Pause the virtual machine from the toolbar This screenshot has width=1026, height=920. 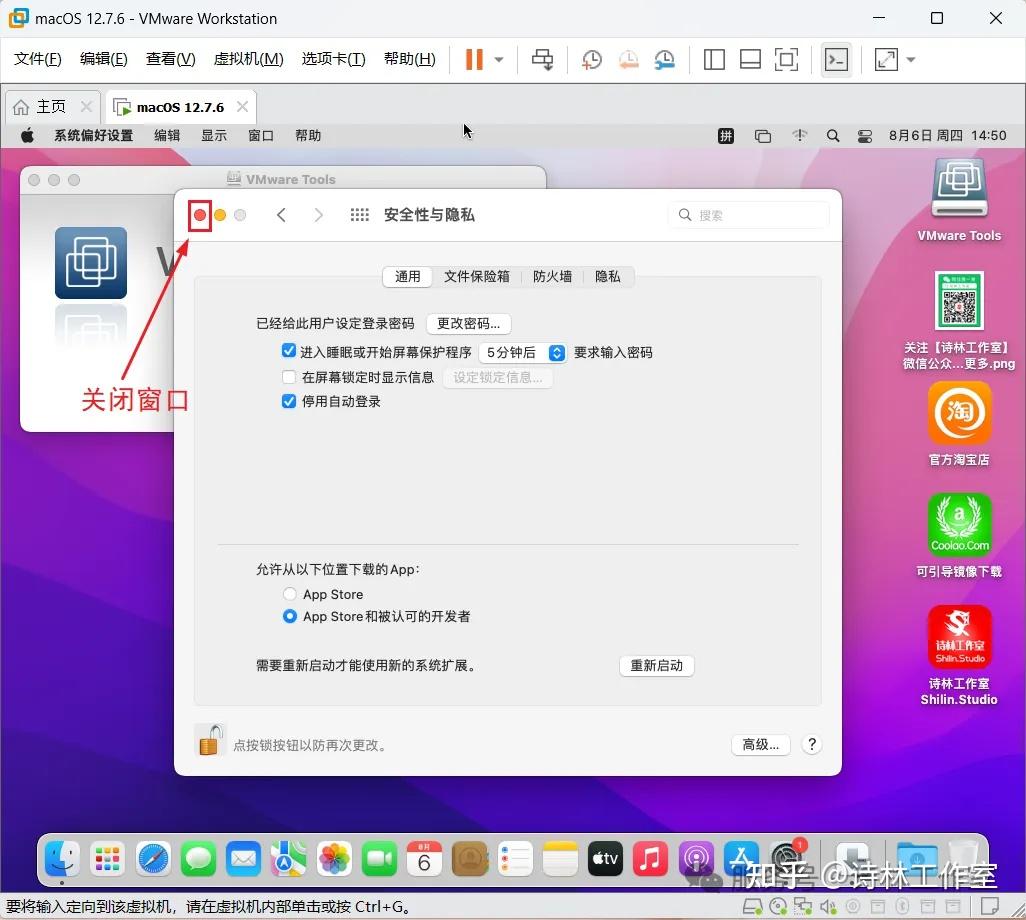point(474,60)
